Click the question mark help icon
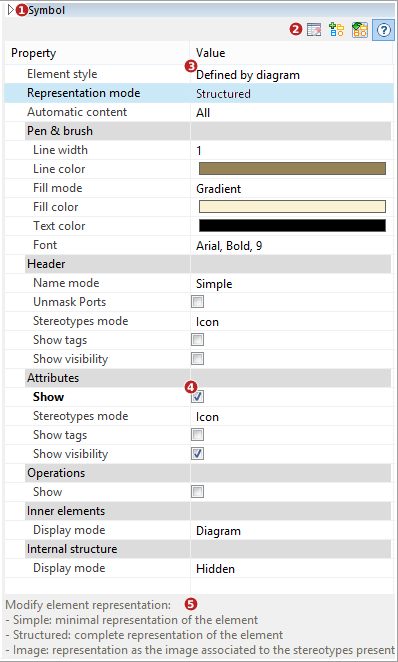 (383, 30)
